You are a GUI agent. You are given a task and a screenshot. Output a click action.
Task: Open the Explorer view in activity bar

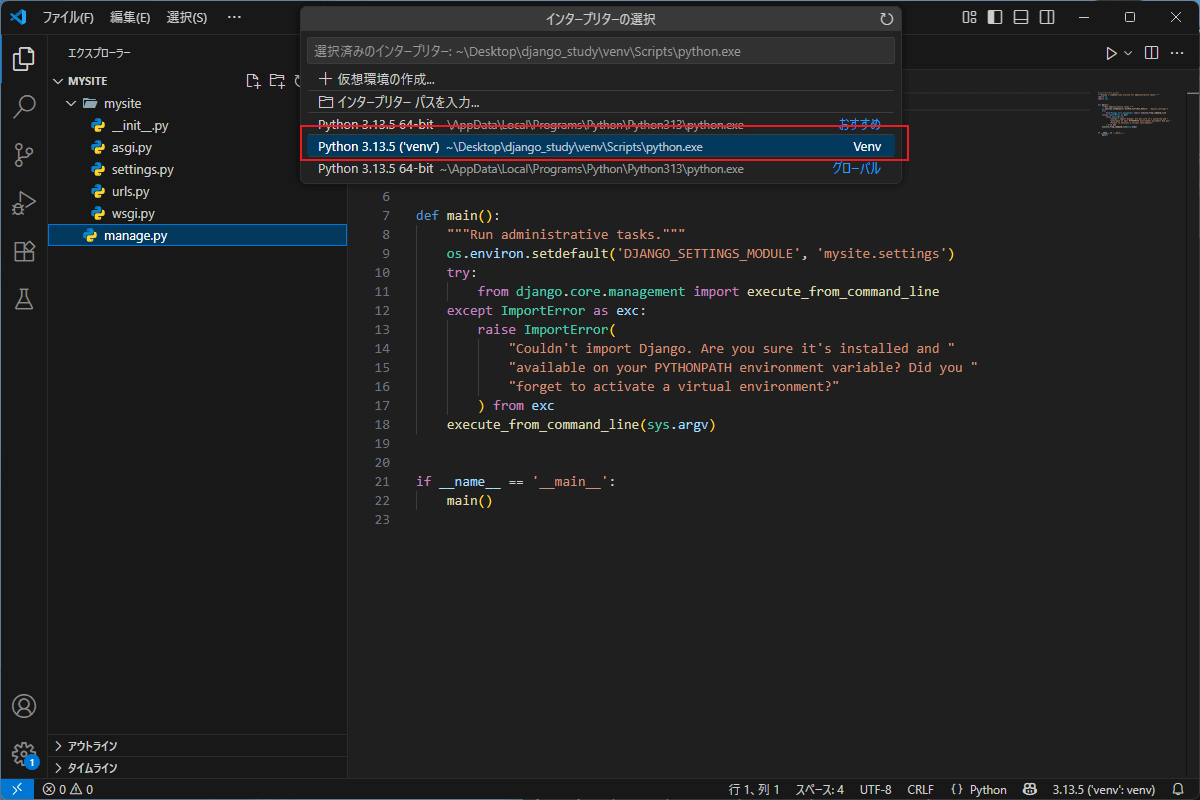click(x=24, y=59)
